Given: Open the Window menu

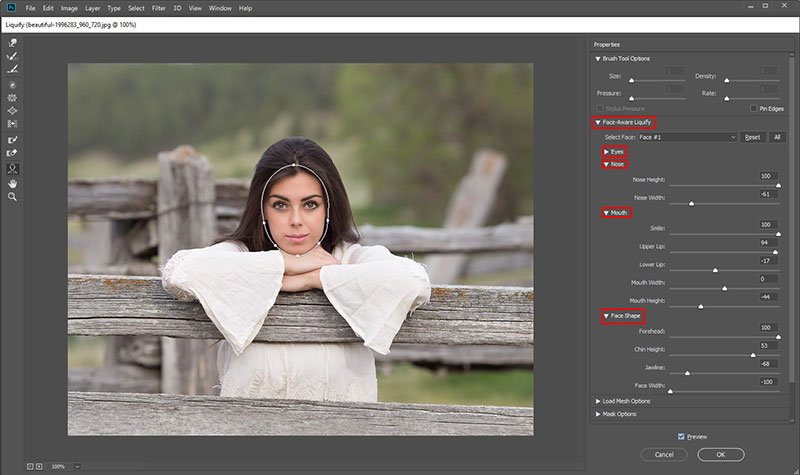Looking at the screenshot, I should pyautogui.click(x=220, y=8).
